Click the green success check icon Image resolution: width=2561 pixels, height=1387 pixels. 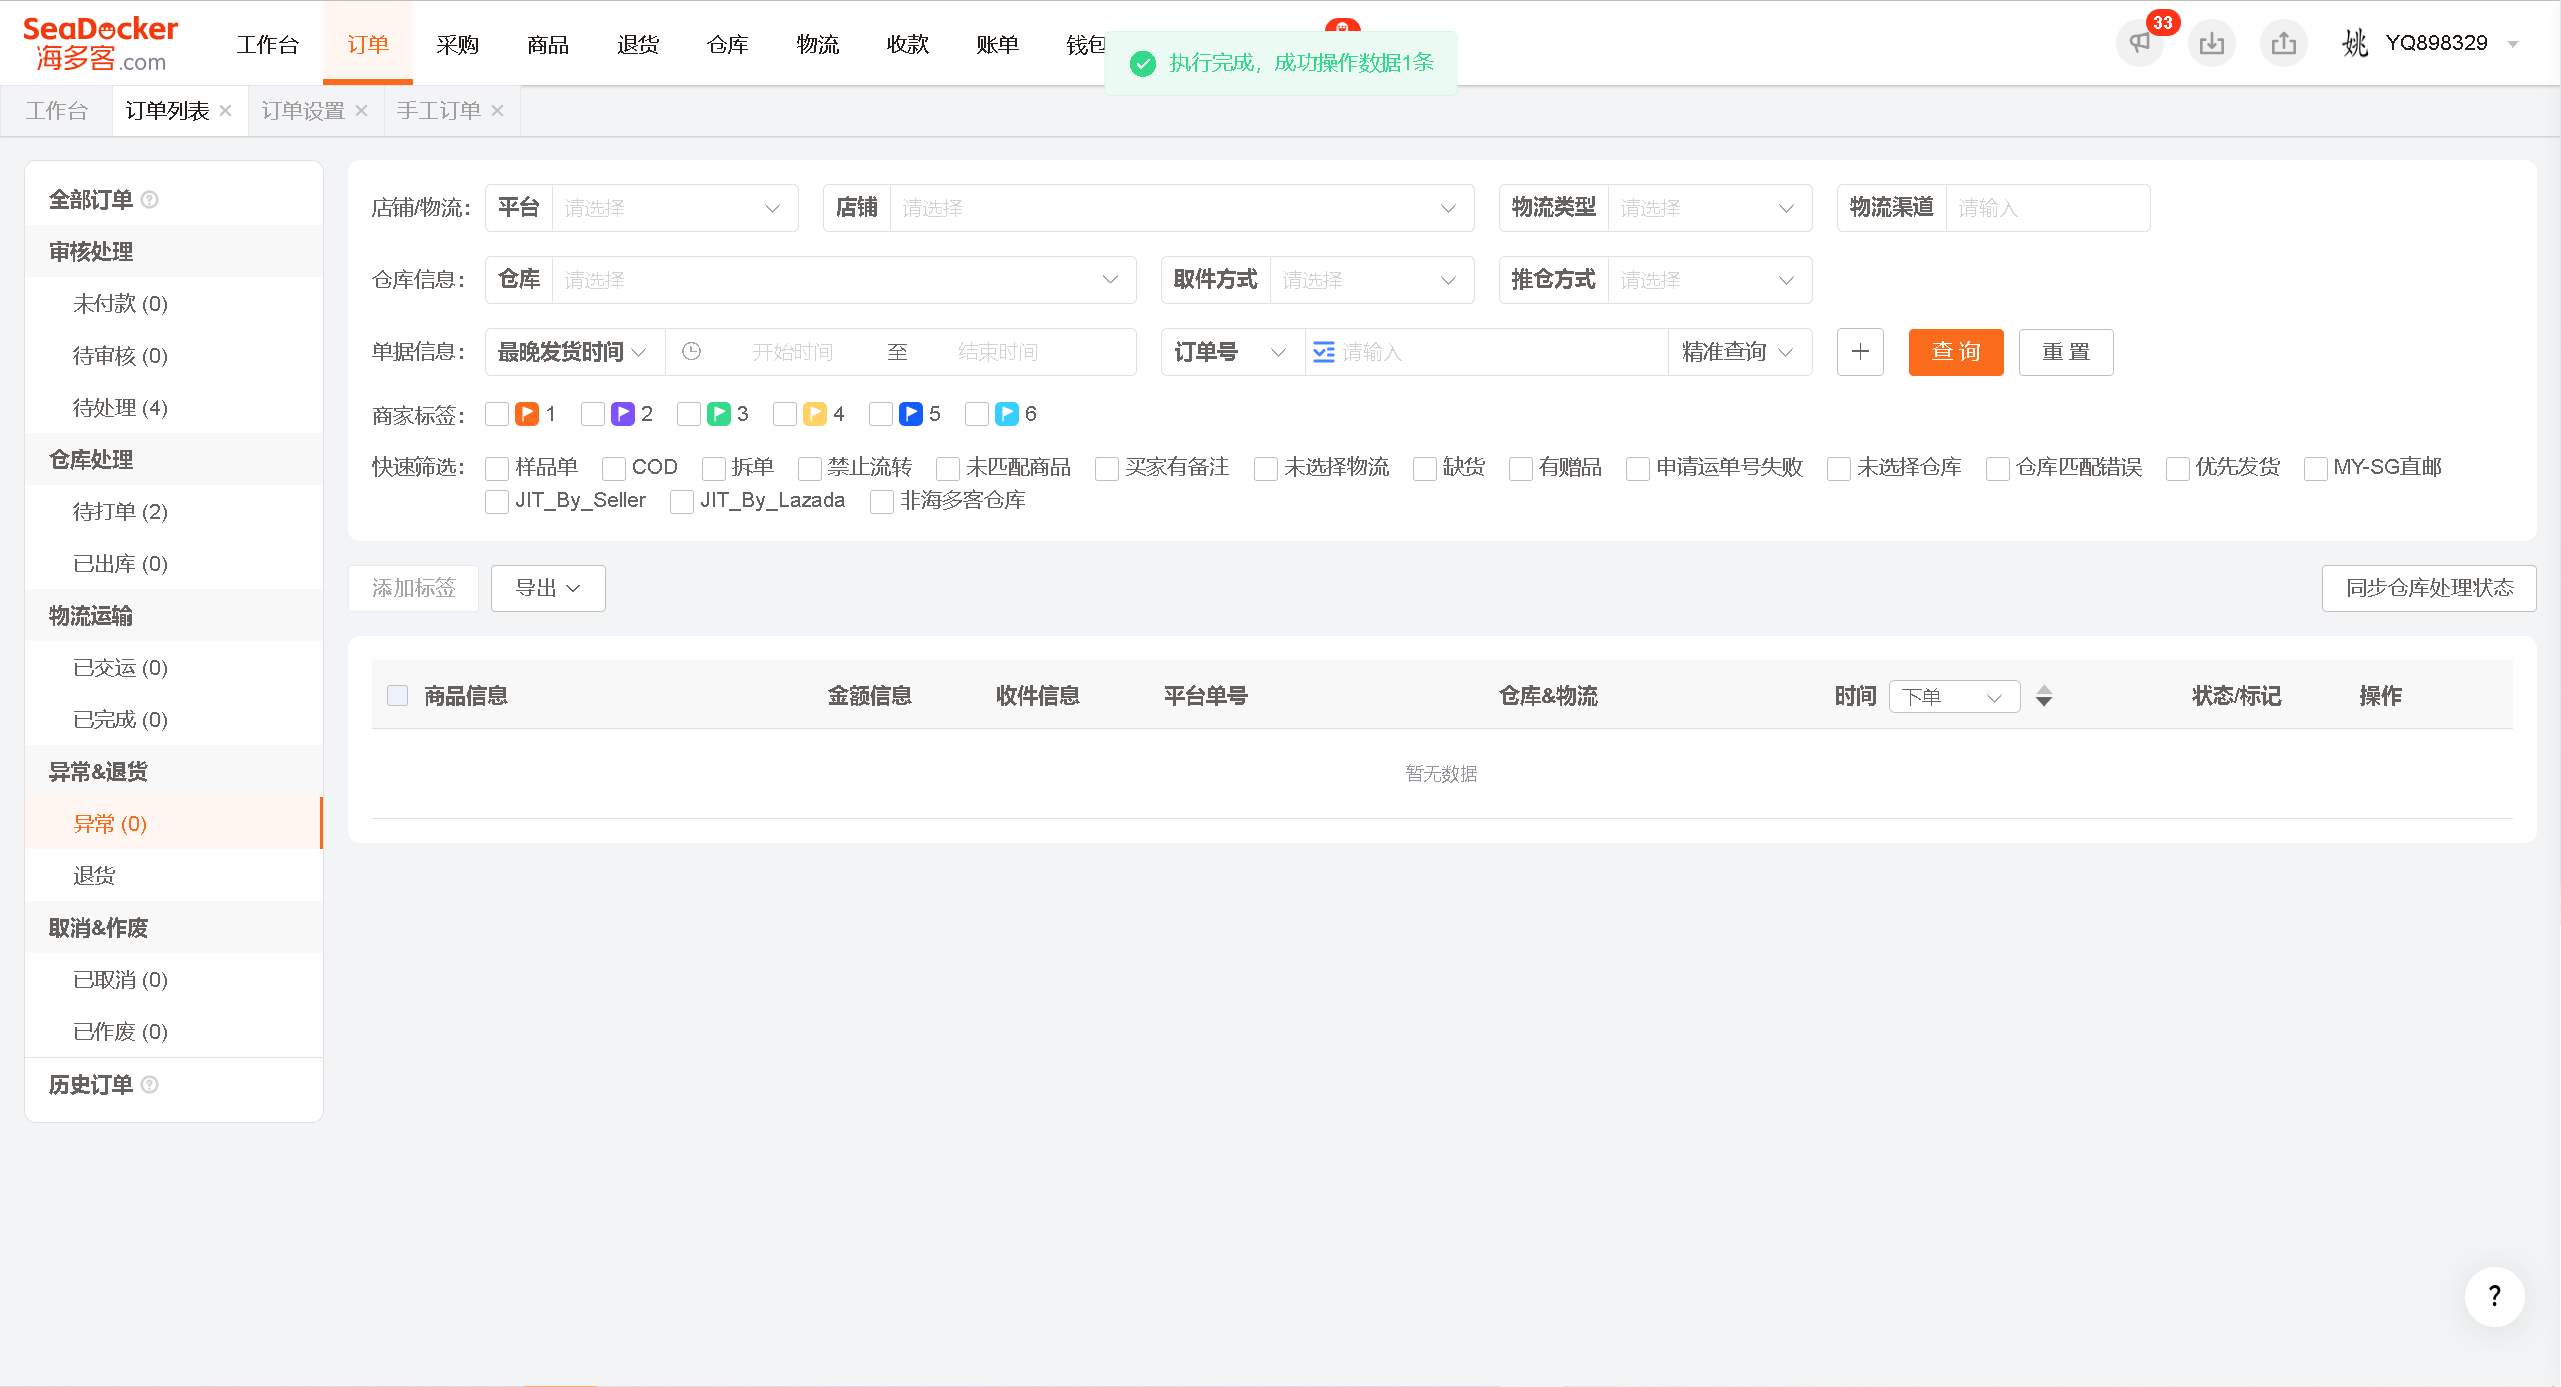[1142, 64]
